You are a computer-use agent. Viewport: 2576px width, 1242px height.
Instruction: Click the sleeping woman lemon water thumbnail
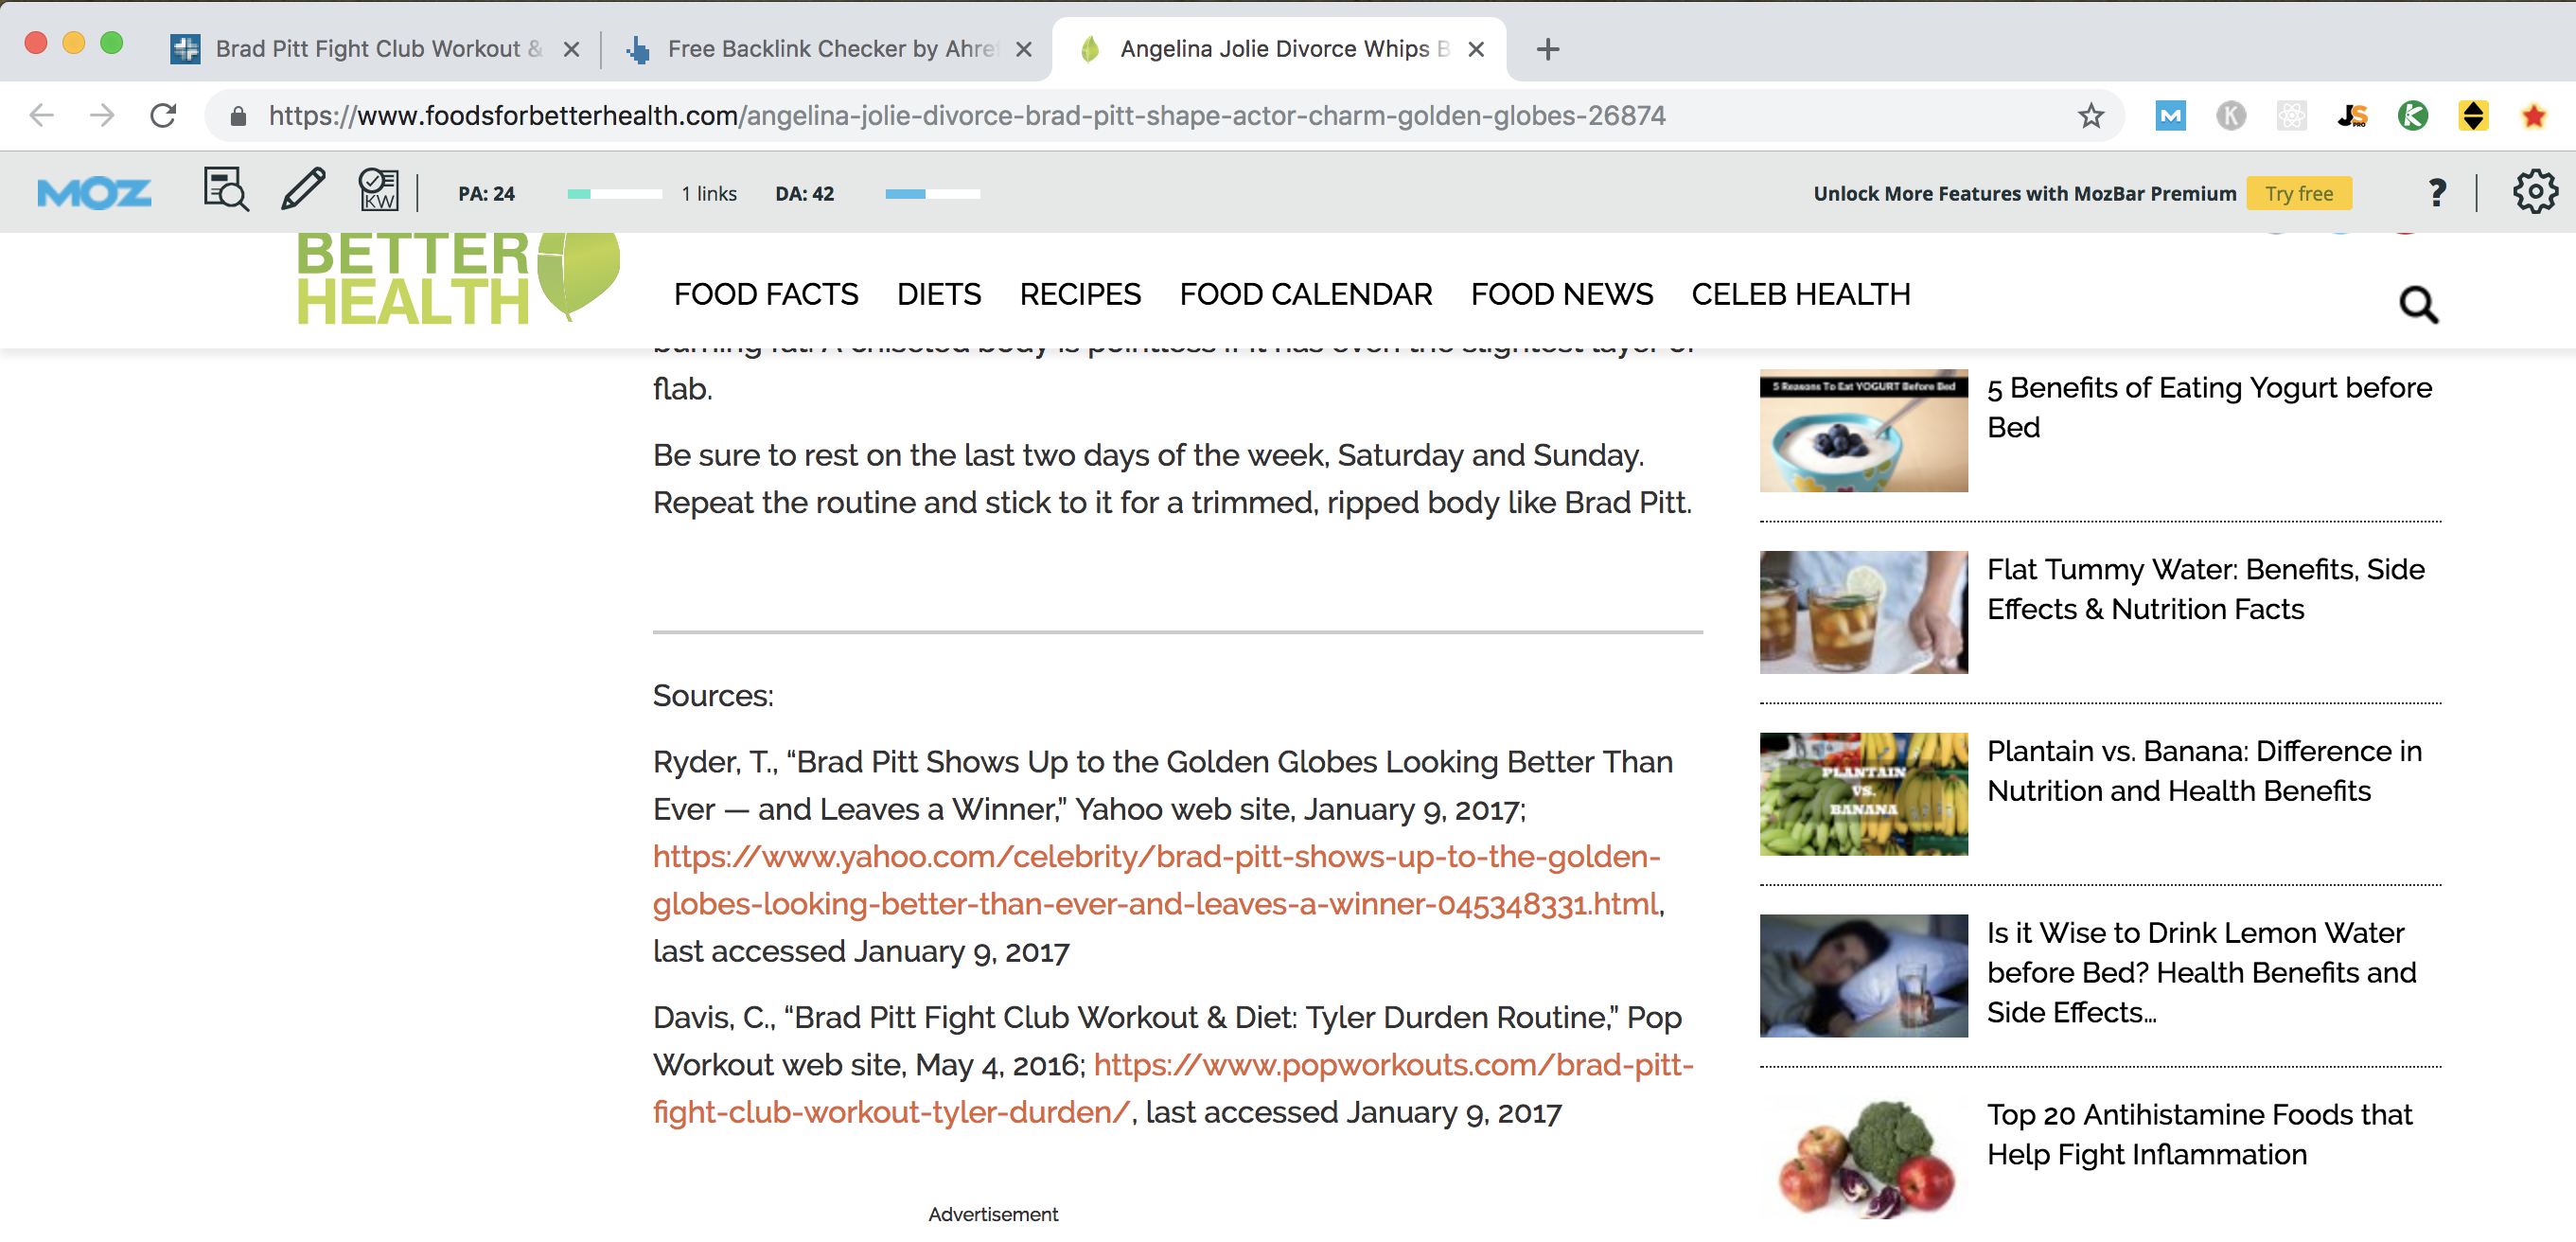(x=1863, y=976)
